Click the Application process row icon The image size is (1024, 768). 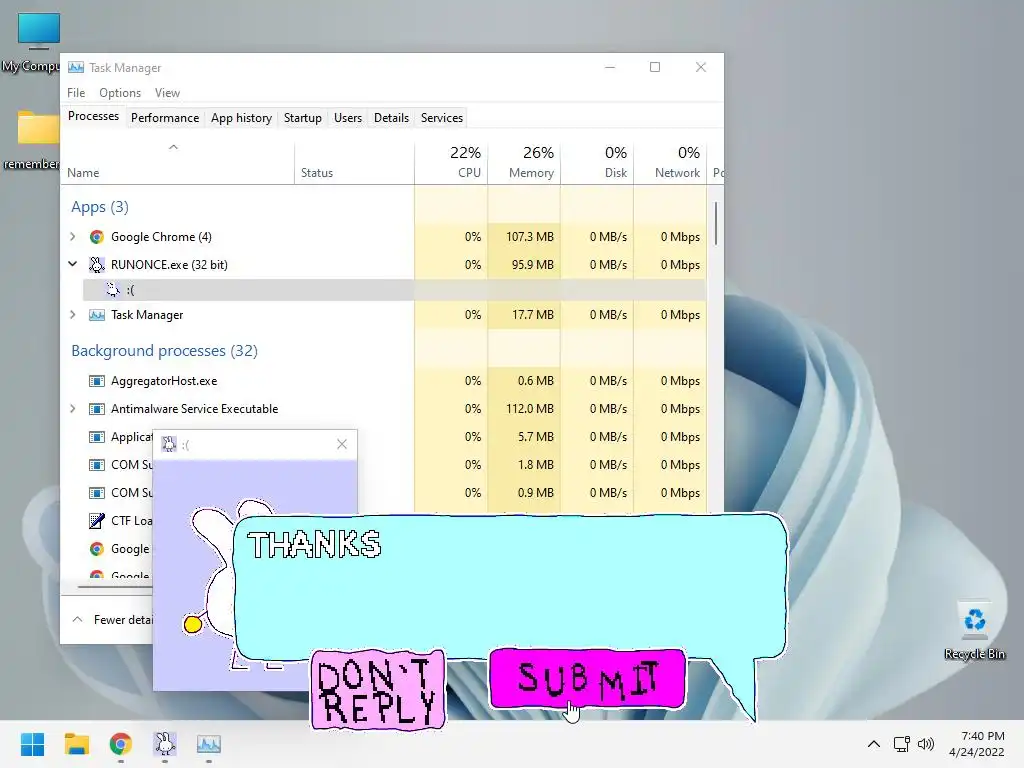pyautogui.click(x=97, y=437)
